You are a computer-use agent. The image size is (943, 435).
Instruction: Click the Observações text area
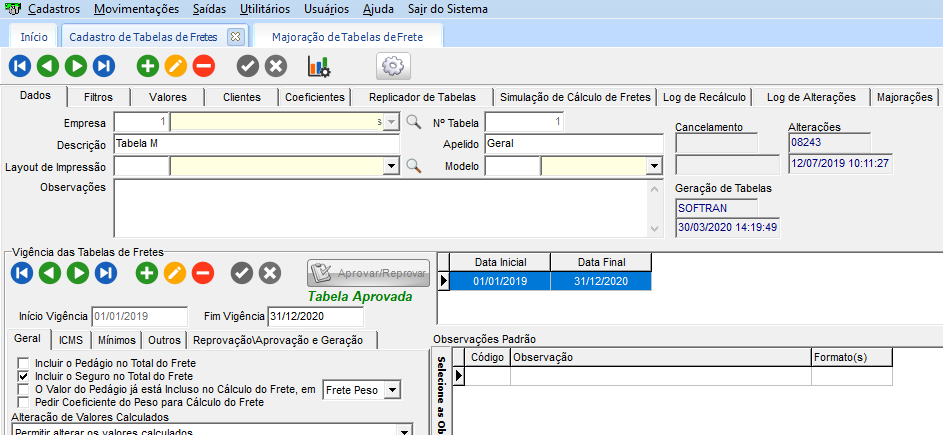[388, 208]
